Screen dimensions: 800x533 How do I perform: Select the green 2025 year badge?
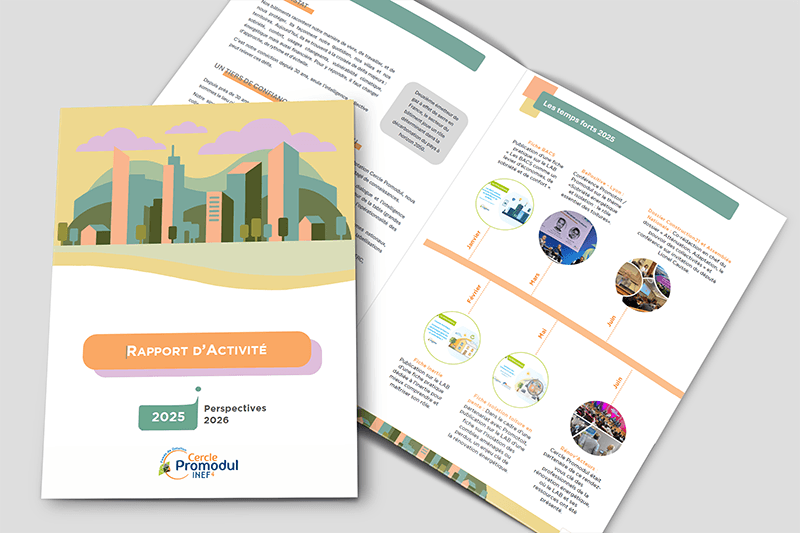point(168,417)
